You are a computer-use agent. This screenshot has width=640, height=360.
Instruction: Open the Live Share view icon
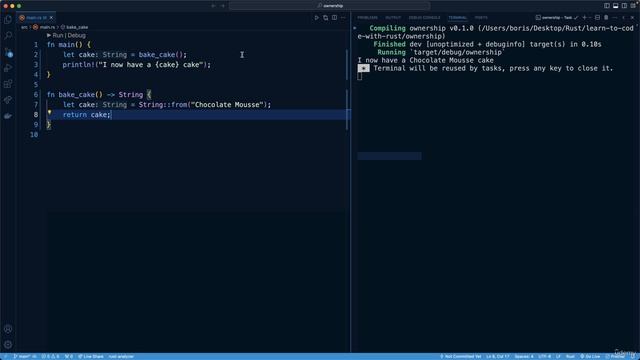point(8,100)
